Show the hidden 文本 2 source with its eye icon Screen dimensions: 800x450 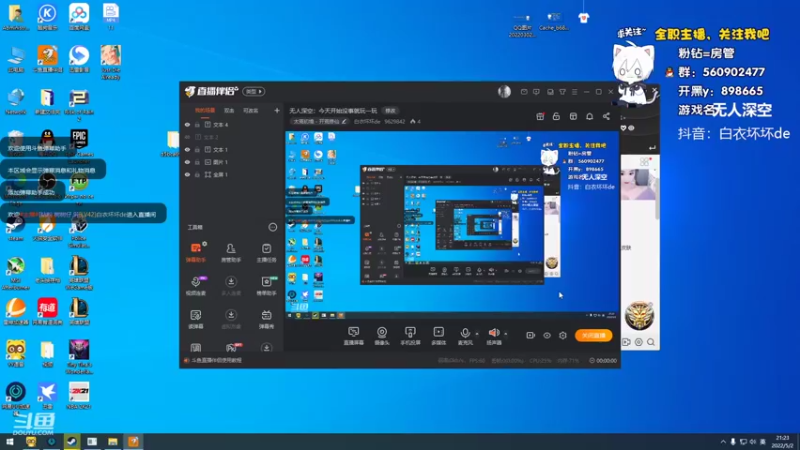pyautogui.click(x=187, y=137)
